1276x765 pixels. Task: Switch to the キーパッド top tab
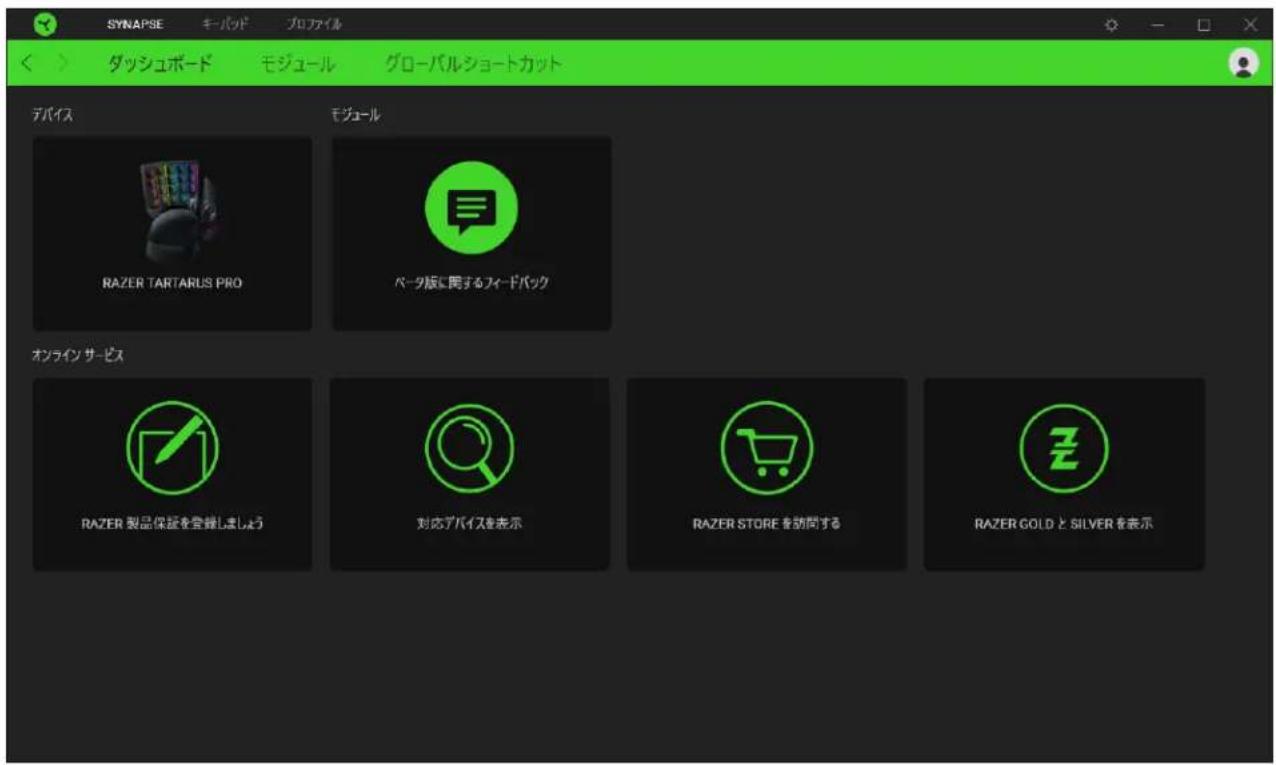click(226, 24)
